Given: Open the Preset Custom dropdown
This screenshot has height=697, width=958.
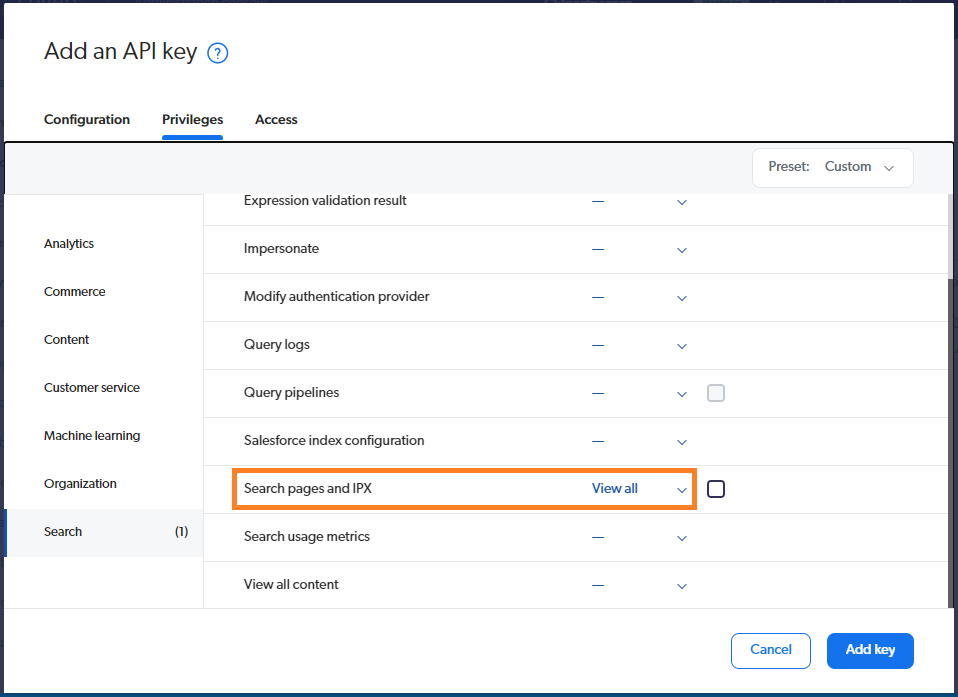Looking at the screenshot, I should 833,167.
